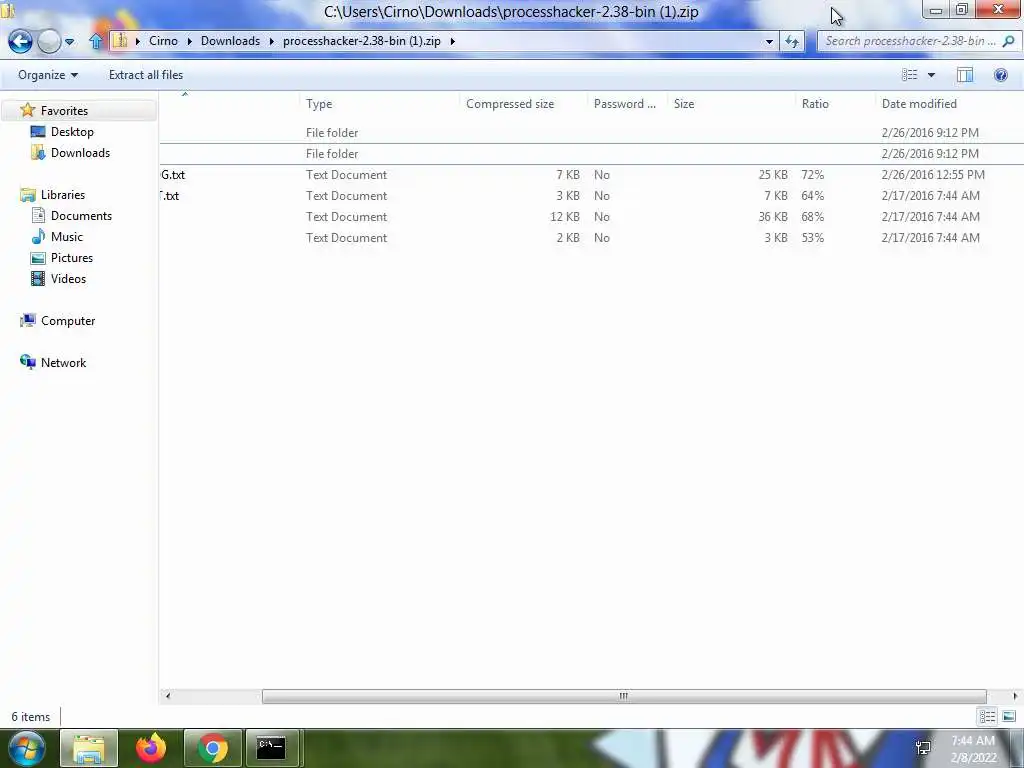Open the Help icon
Image resolution: width=1024 pixels, height=768 pixels.
[1000, 75]
